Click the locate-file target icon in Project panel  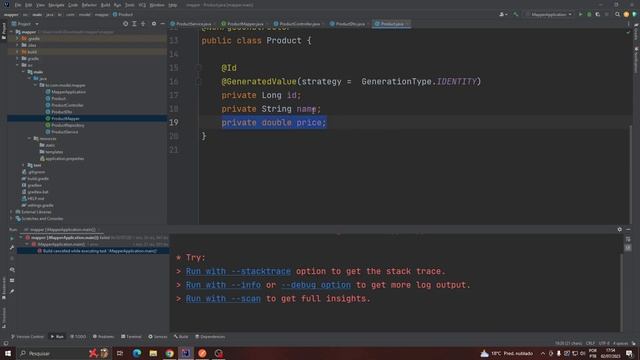pos(125,24)
